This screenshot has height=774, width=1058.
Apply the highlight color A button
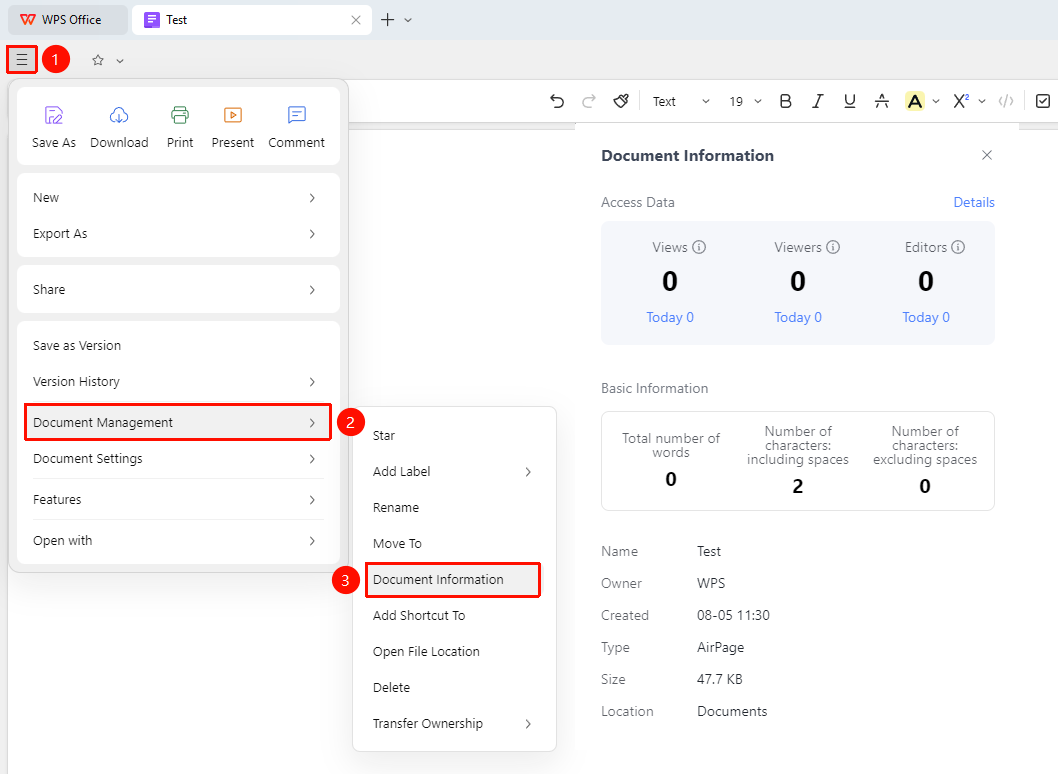tap(914, 101)
